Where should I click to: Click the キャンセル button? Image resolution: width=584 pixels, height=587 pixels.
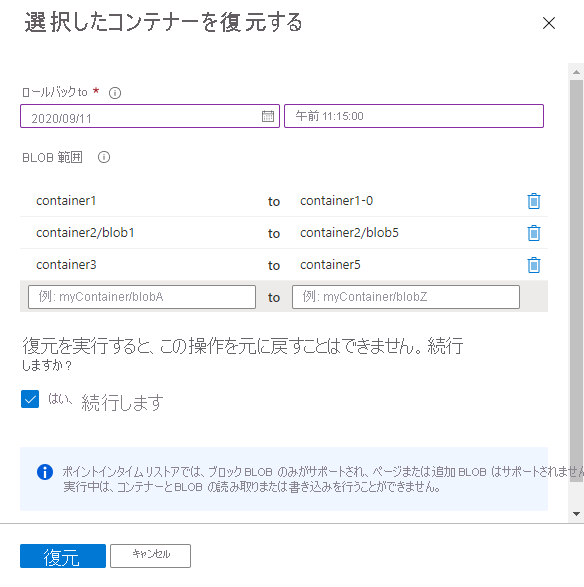click(x=150, y=556)
